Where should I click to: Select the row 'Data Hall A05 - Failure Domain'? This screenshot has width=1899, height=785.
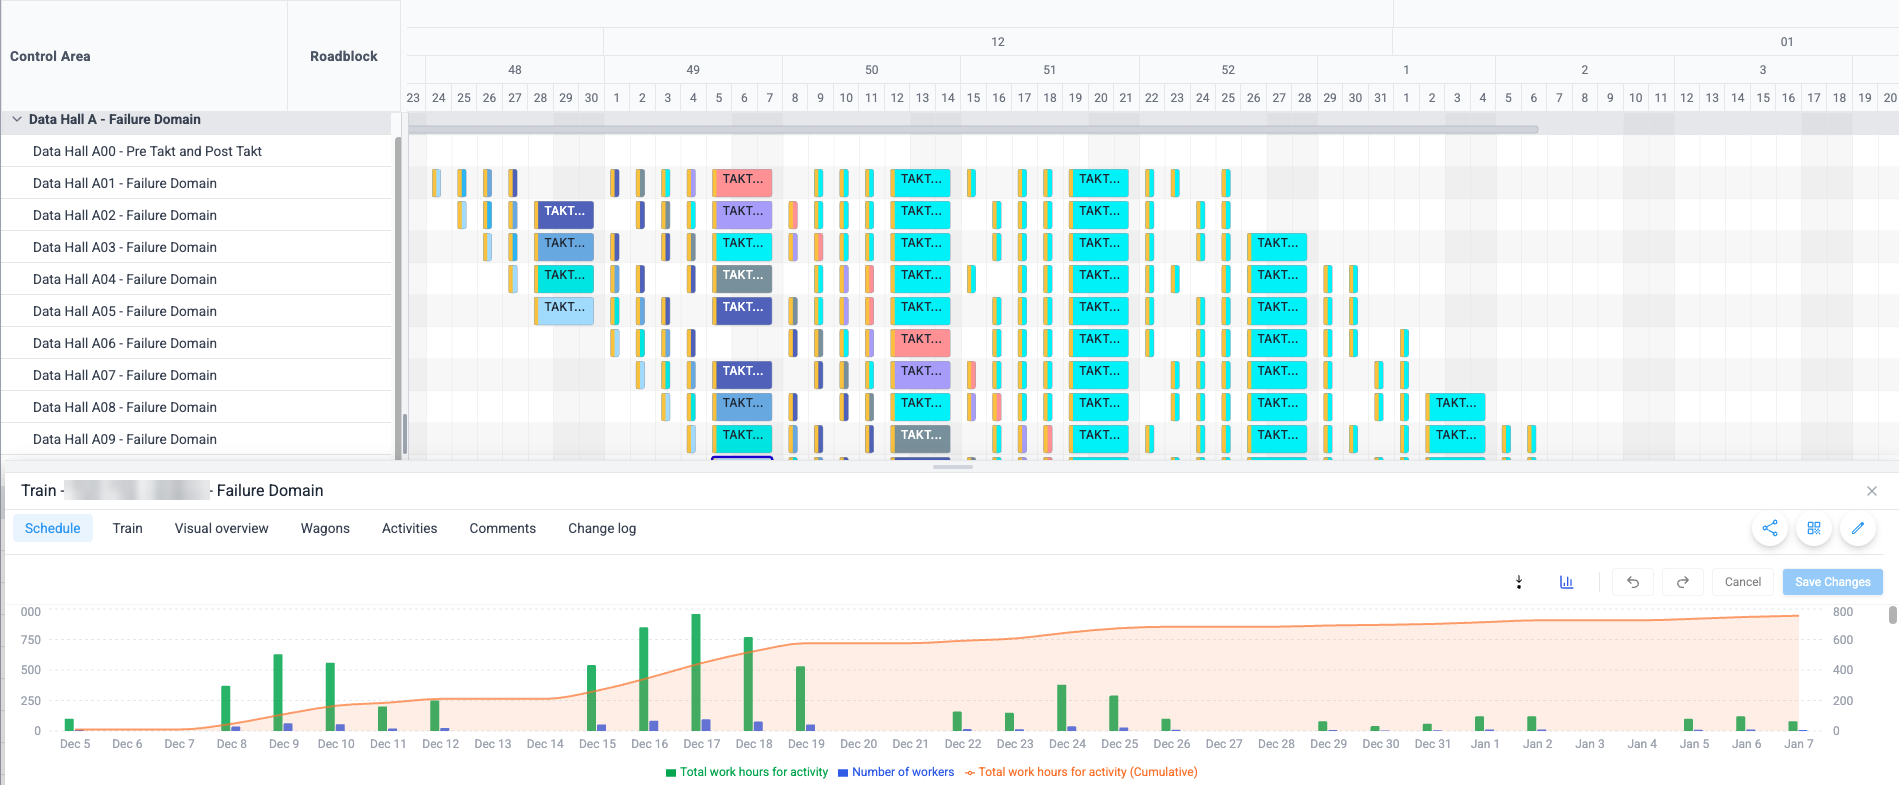click(x=196, y=311)
